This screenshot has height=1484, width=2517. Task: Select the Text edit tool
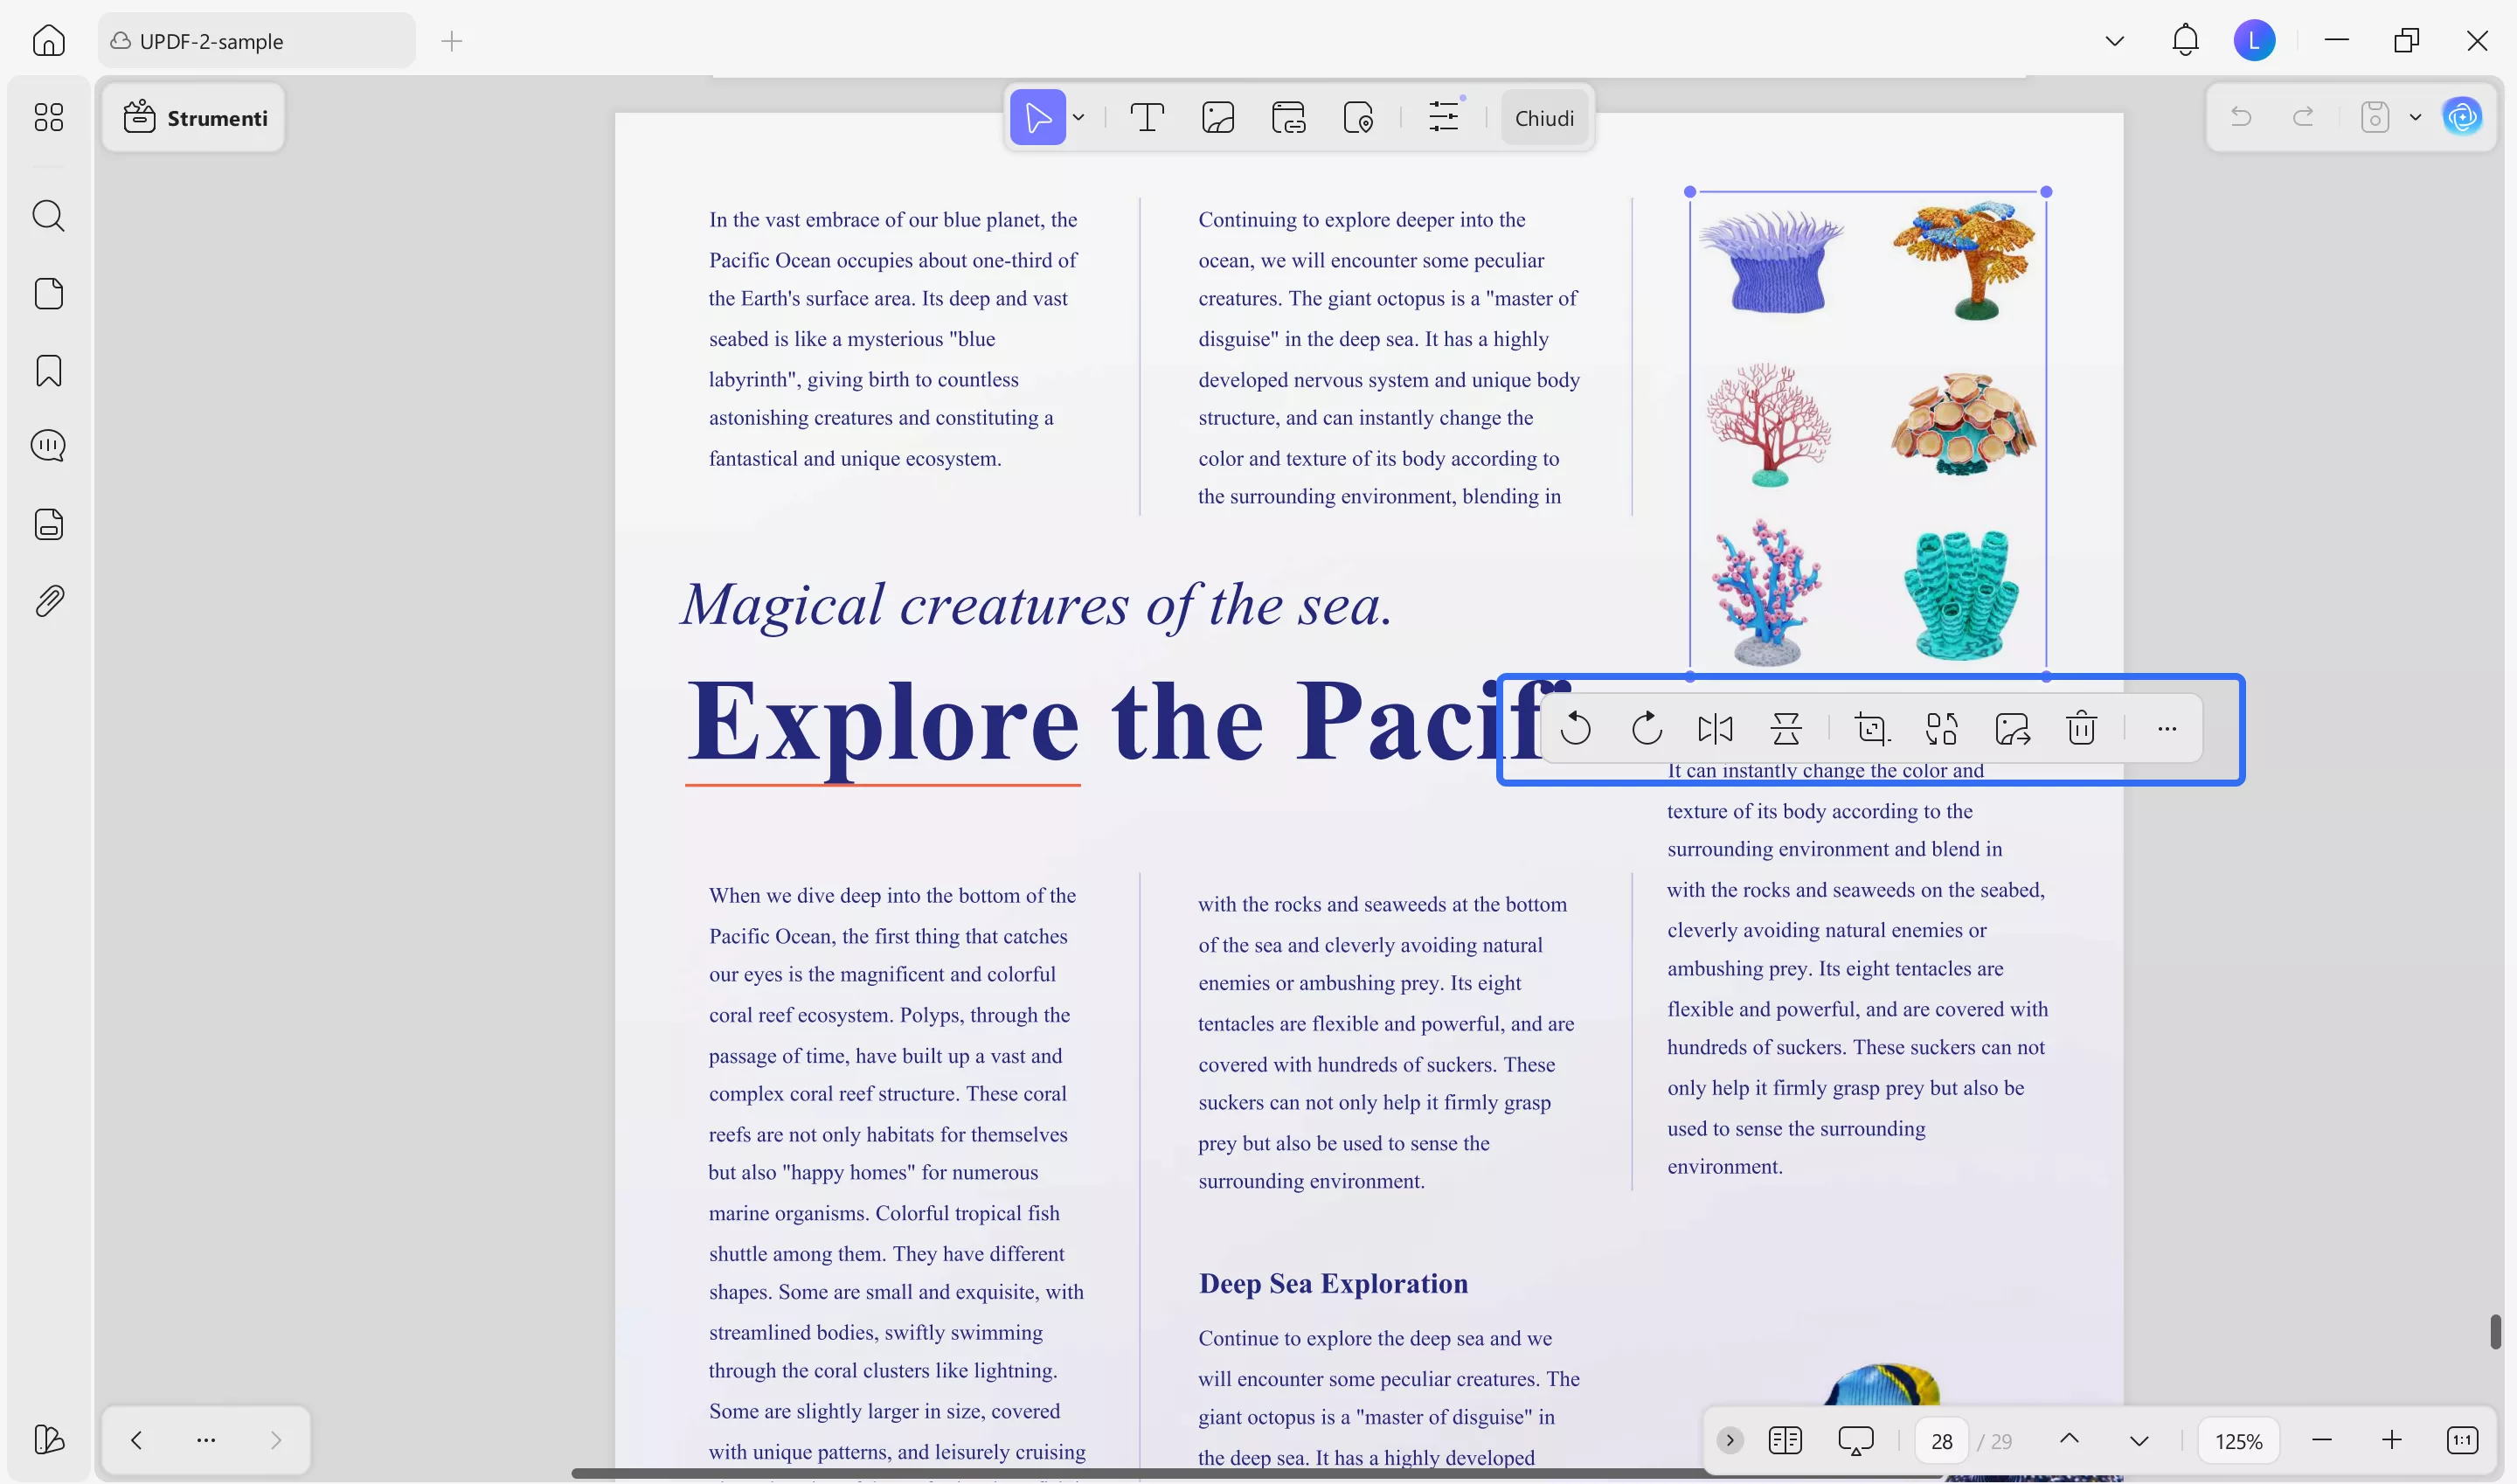coord(1146,118)
